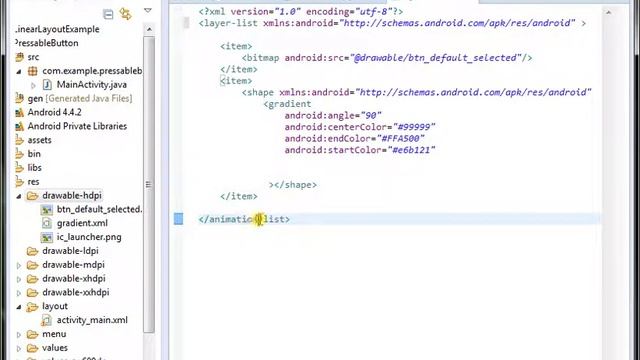Click the Java file icon for MainActivity.java

47,85
